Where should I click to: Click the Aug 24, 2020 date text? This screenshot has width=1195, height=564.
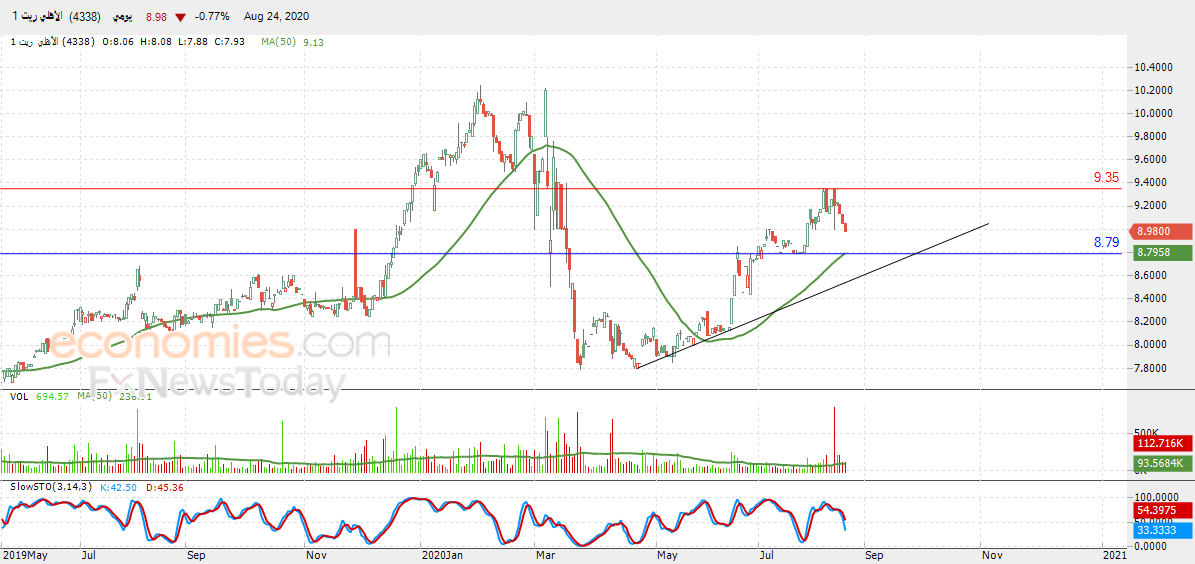(x=277, y=16)
